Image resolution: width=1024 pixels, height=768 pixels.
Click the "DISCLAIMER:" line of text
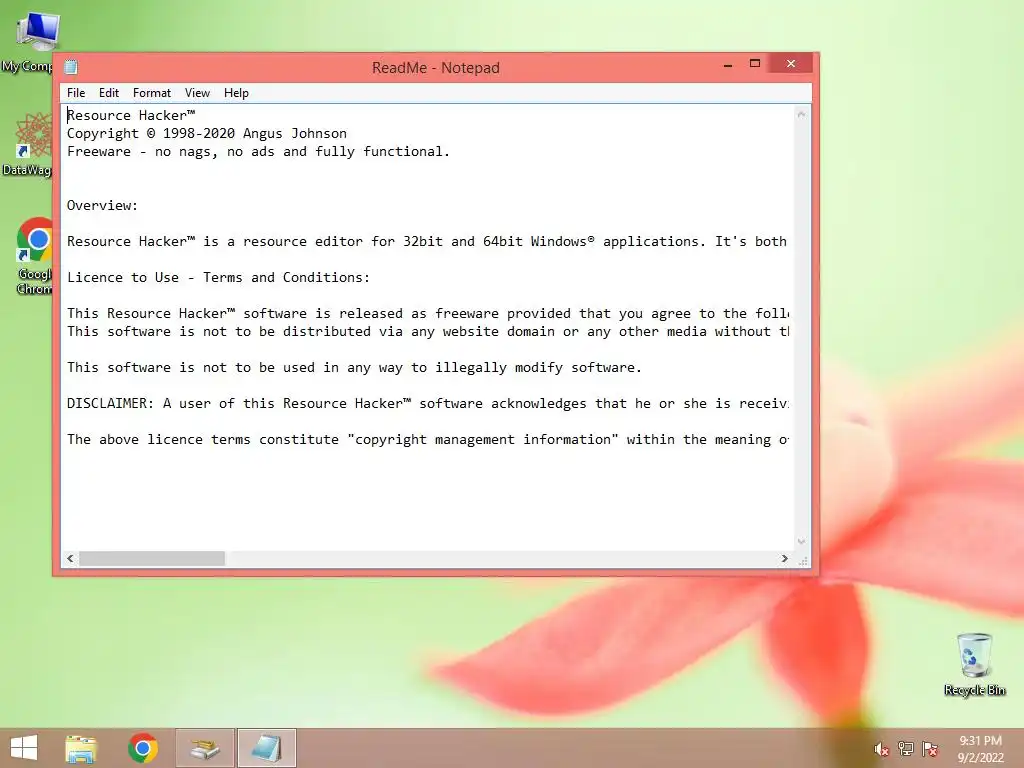coord(427,403)
